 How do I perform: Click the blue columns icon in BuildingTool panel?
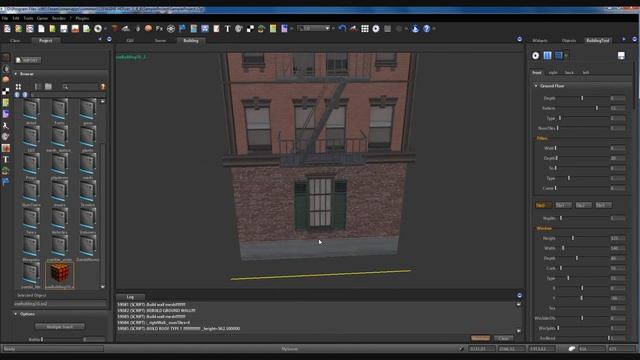pyautogui.click(x=547, y=56)
